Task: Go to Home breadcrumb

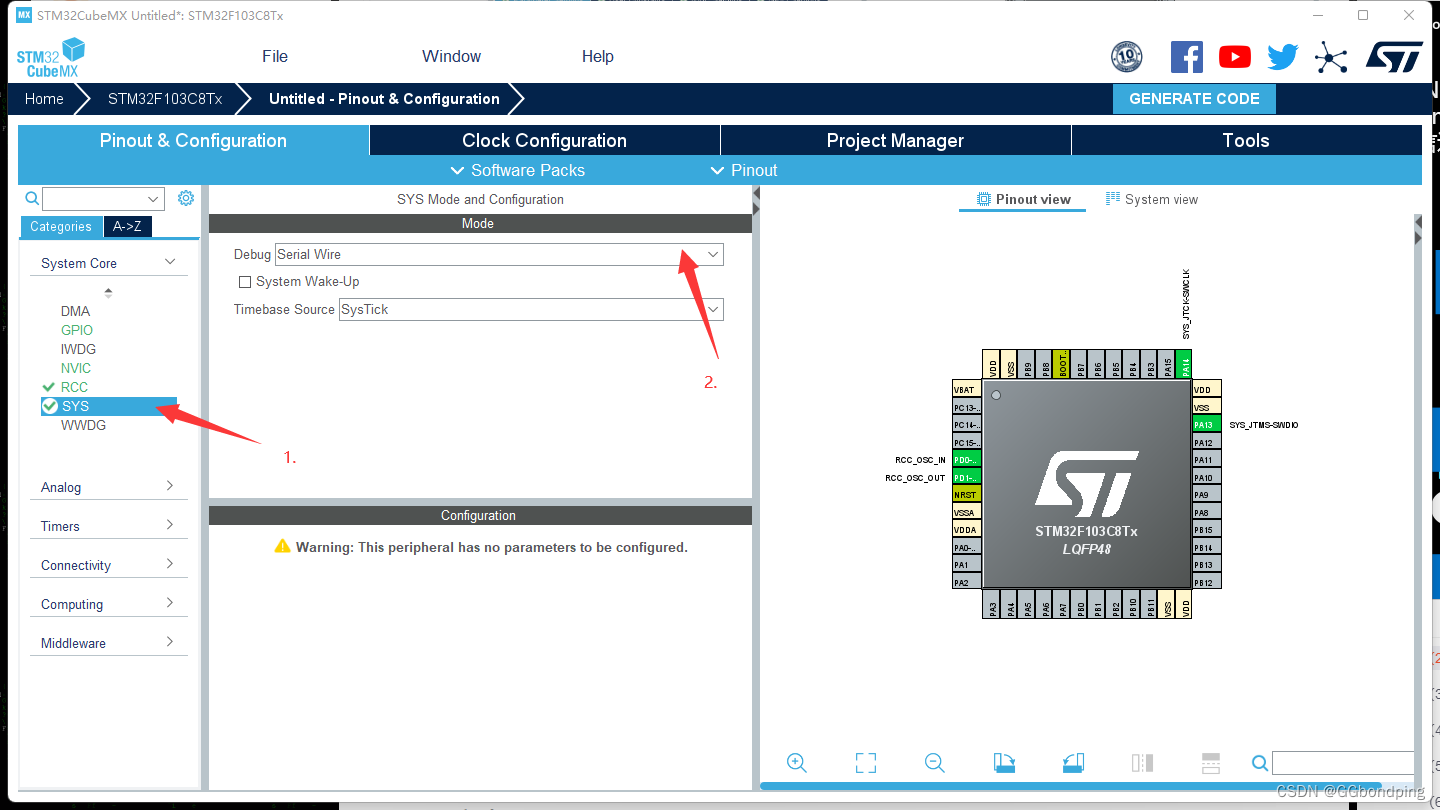Action: [44, 99]
